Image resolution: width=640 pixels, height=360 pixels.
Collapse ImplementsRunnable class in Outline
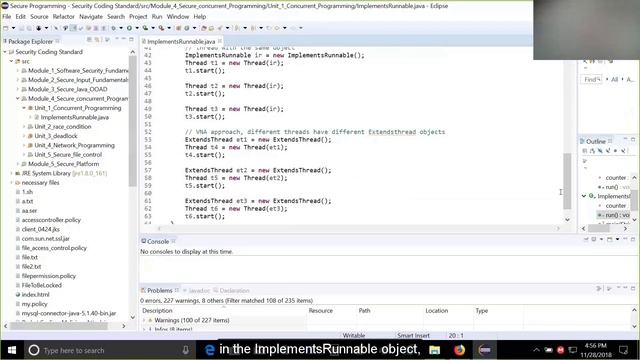point(584,196)
